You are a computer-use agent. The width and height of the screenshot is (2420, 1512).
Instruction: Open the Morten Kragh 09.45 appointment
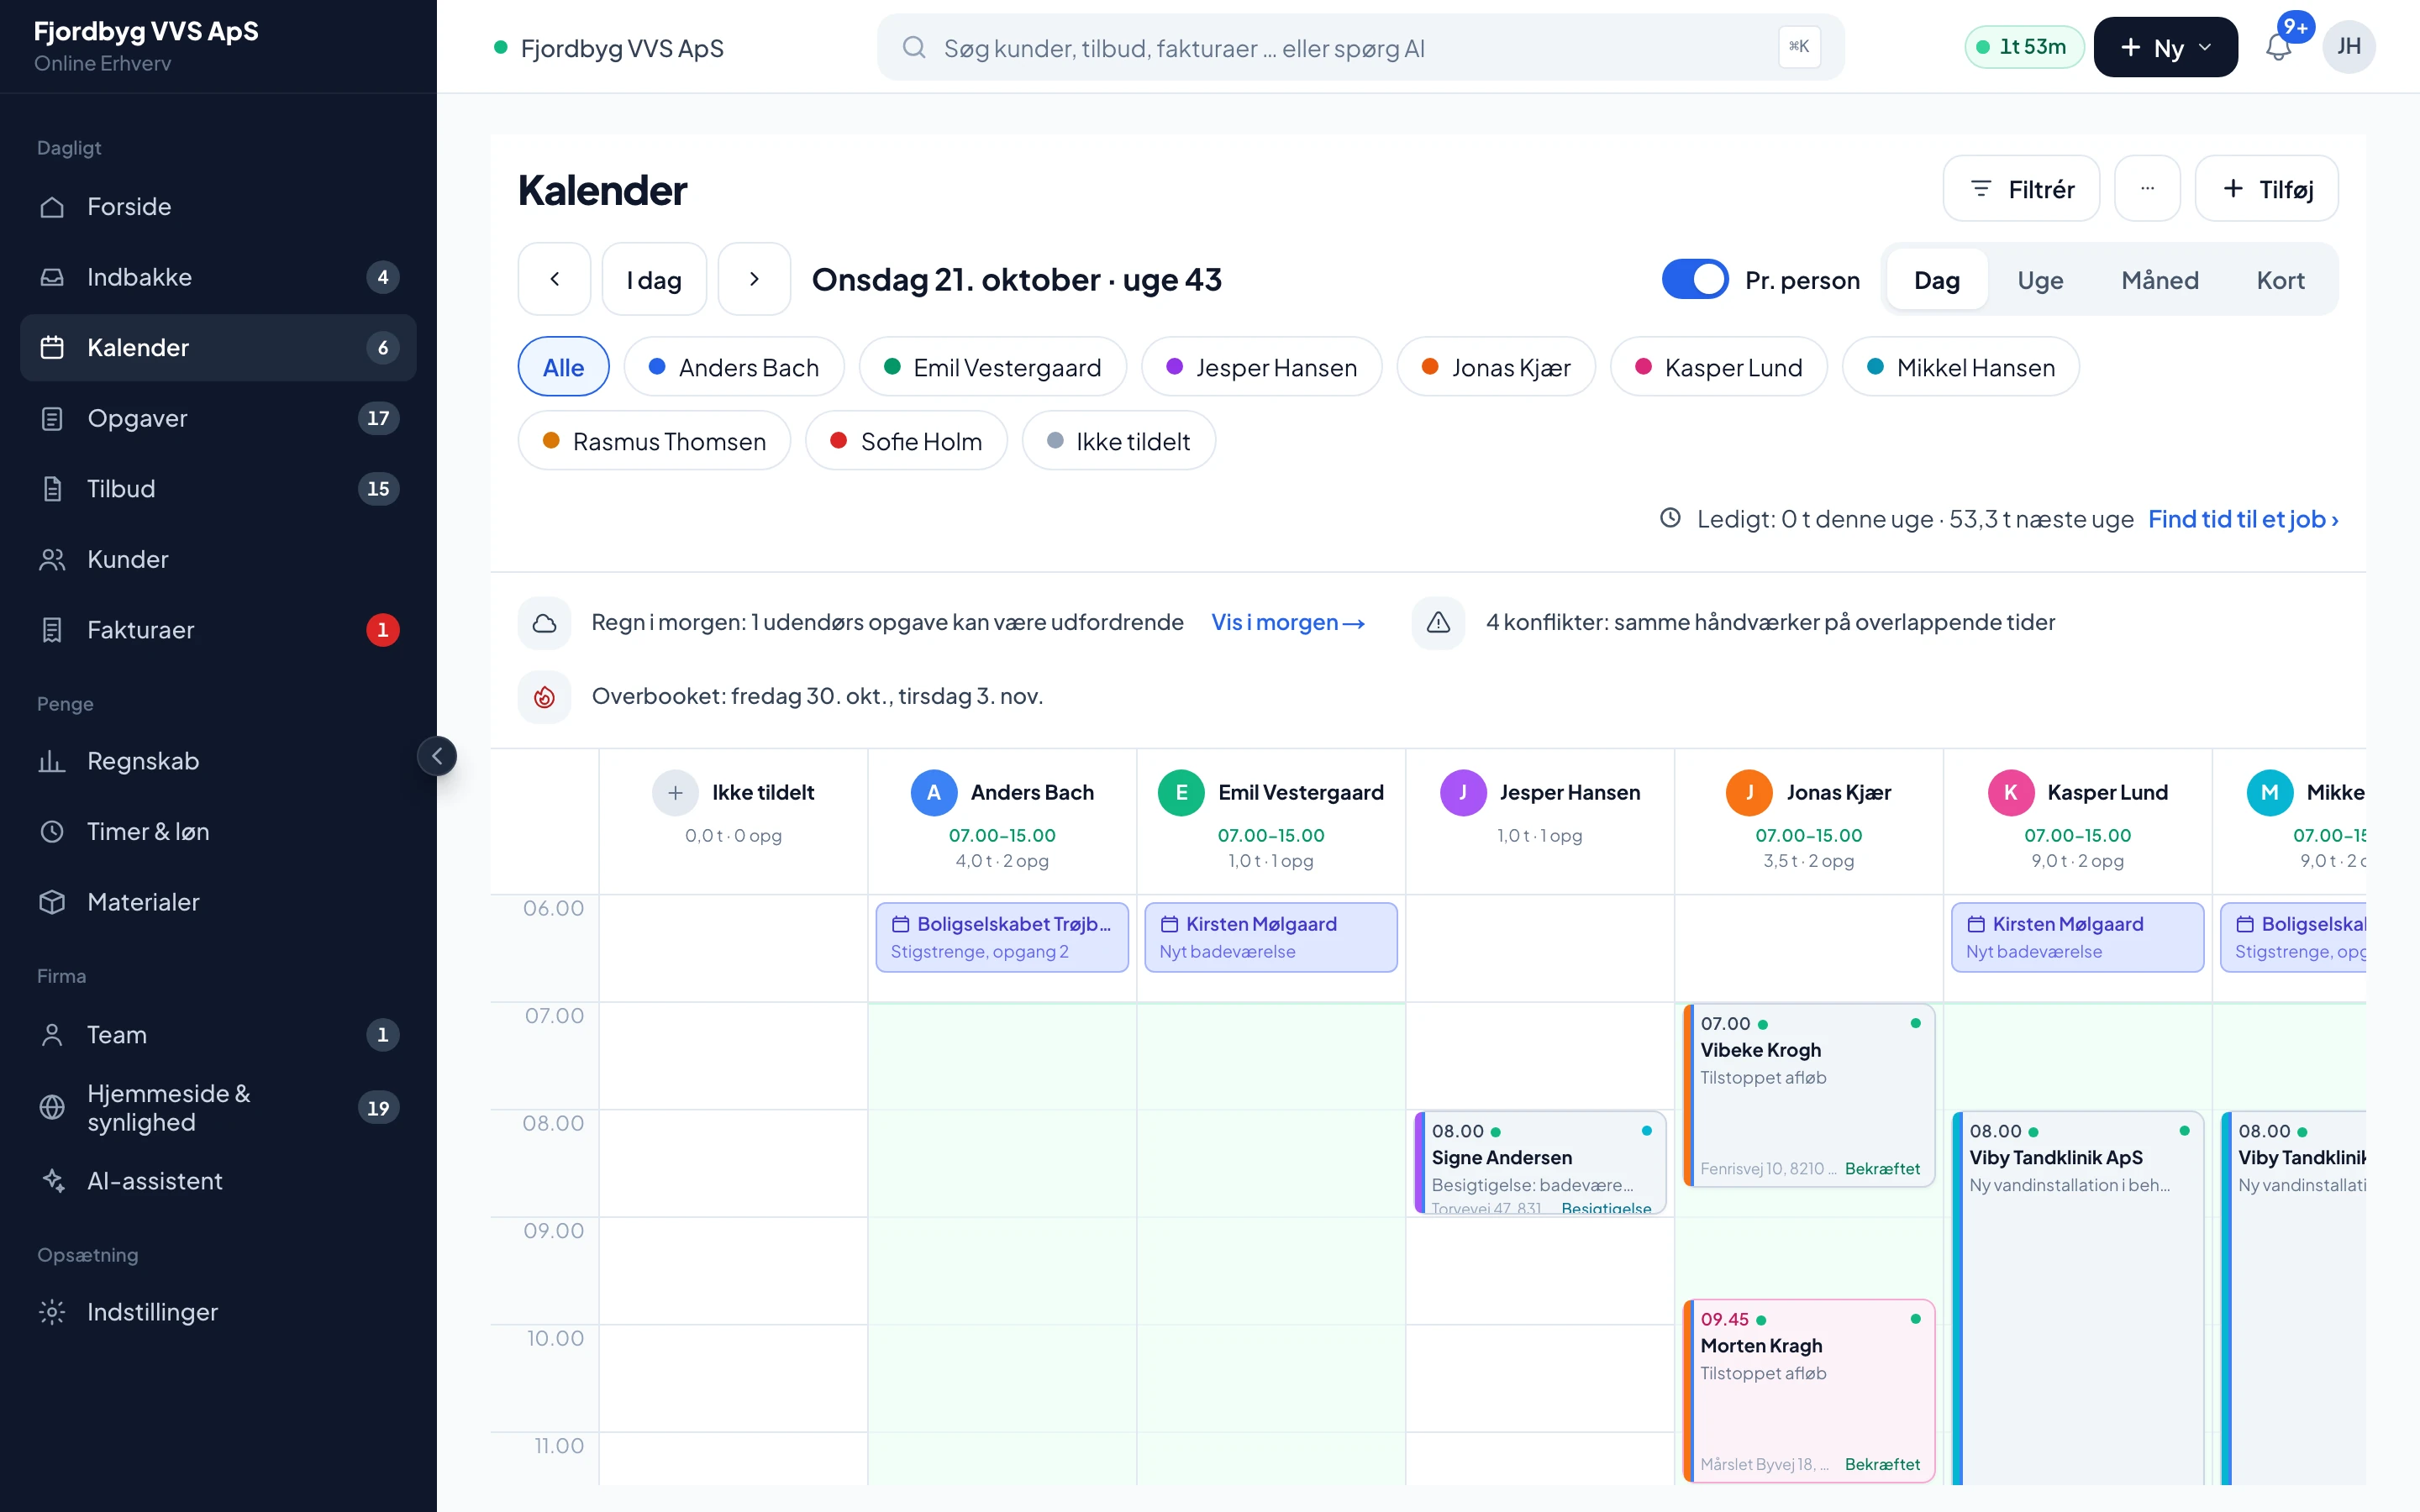click(1809, 1390)
